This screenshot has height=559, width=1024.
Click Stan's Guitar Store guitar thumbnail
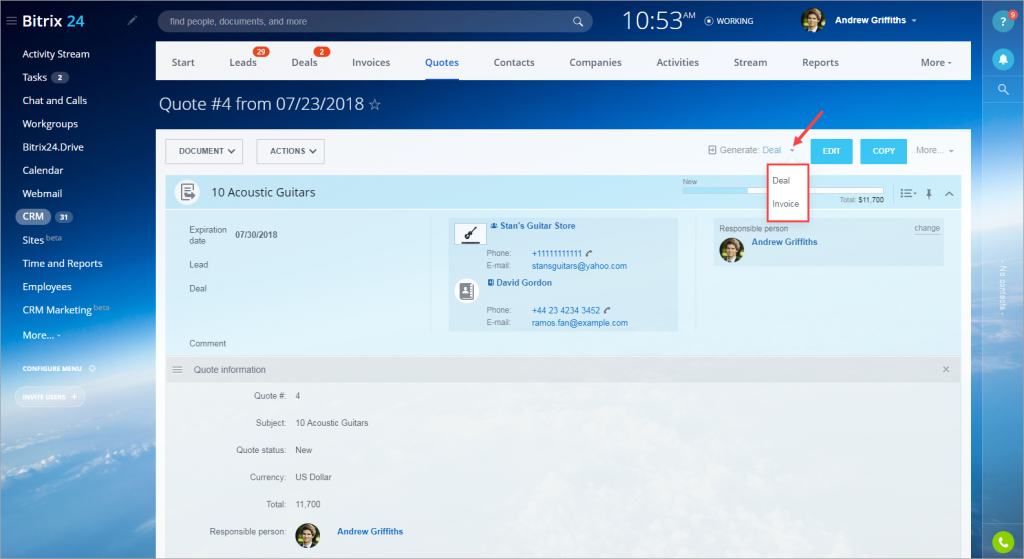470,234
